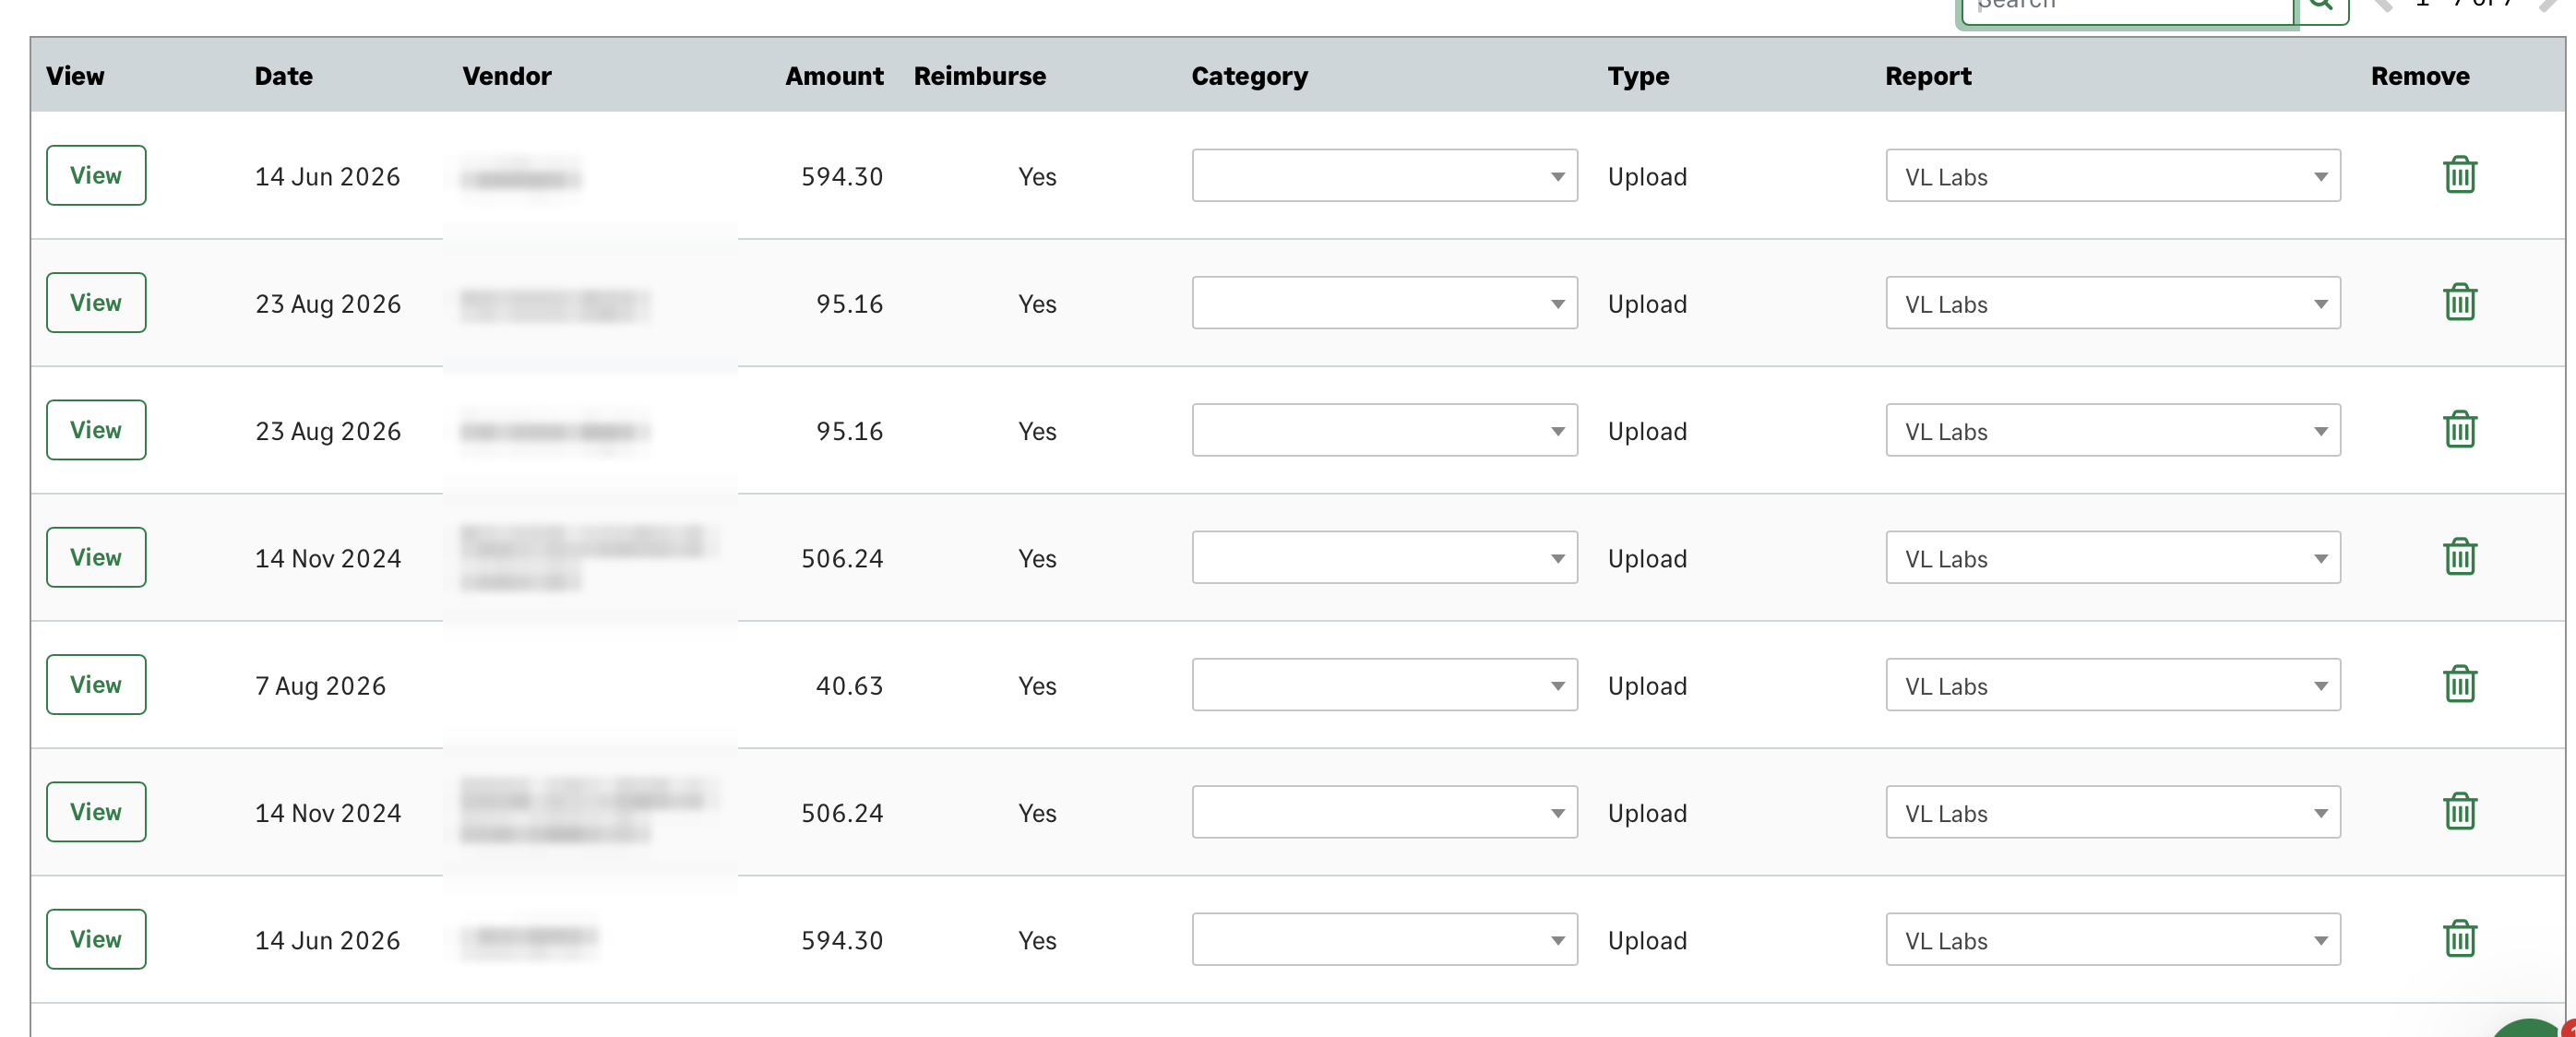
Task: Click View on the first 14 Jun 2026 row
Action: click(96, 176)
